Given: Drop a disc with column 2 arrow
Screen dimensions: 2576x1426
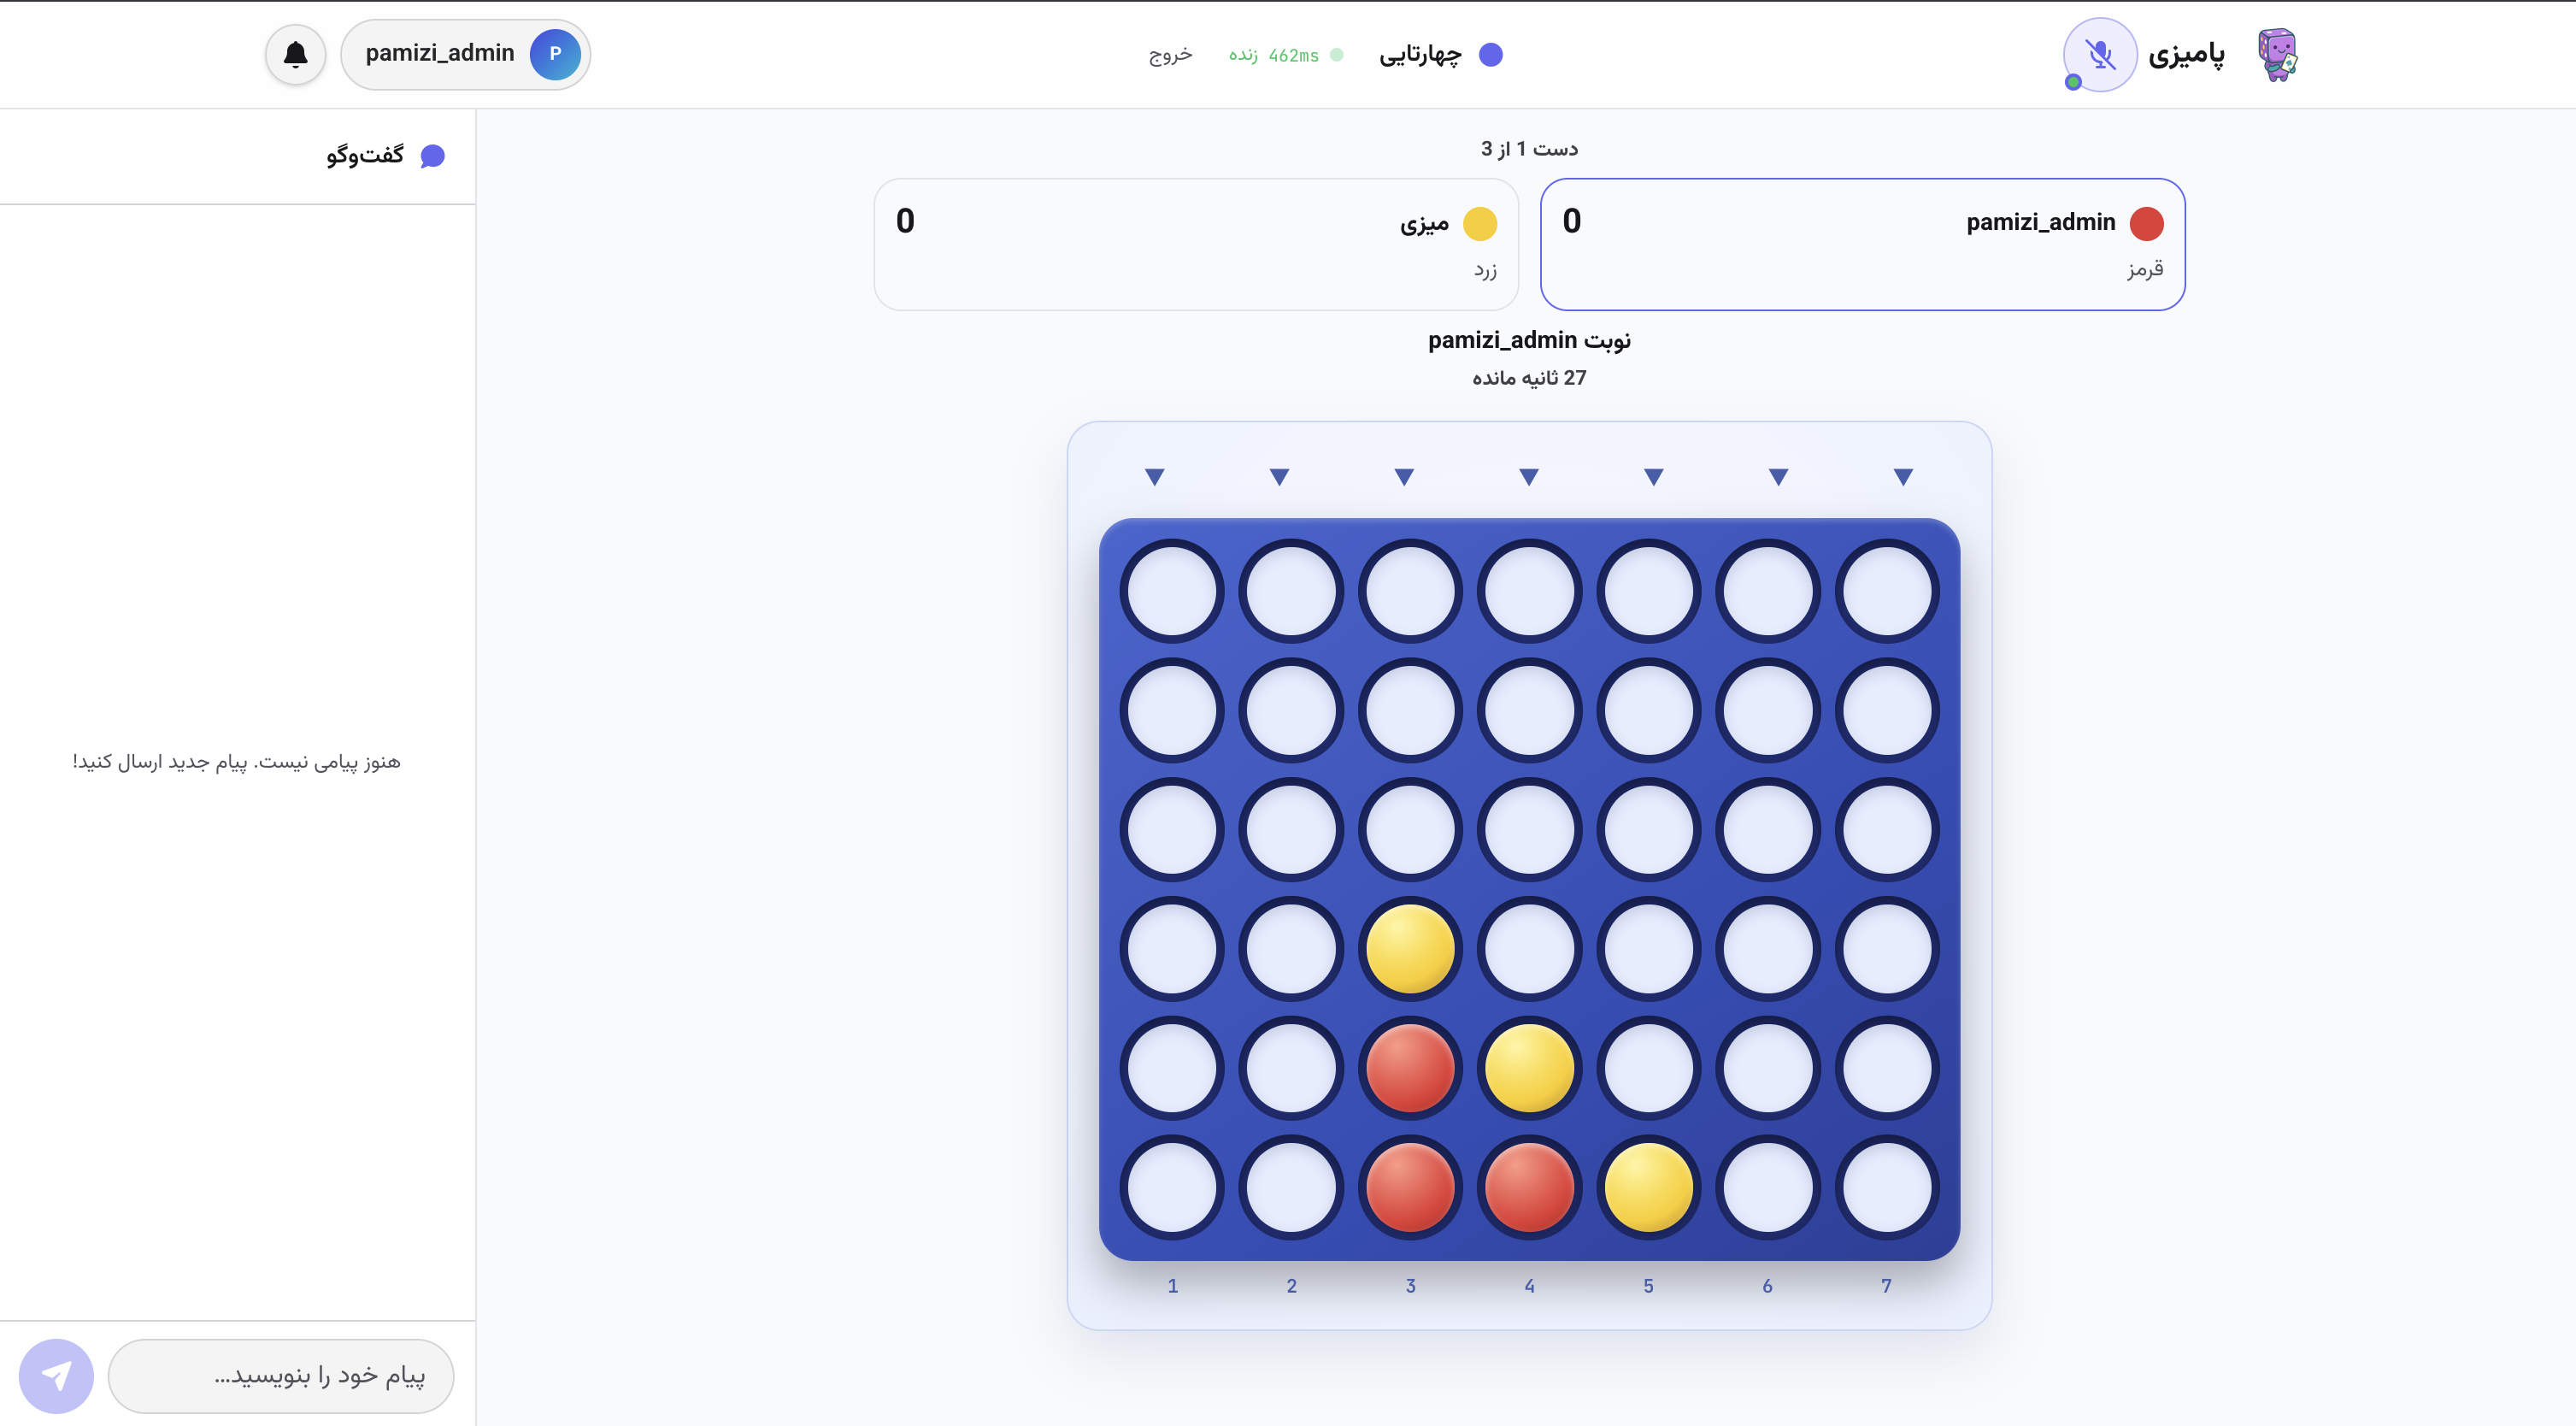Looking at the screenshot, I should pos(1279,477).
